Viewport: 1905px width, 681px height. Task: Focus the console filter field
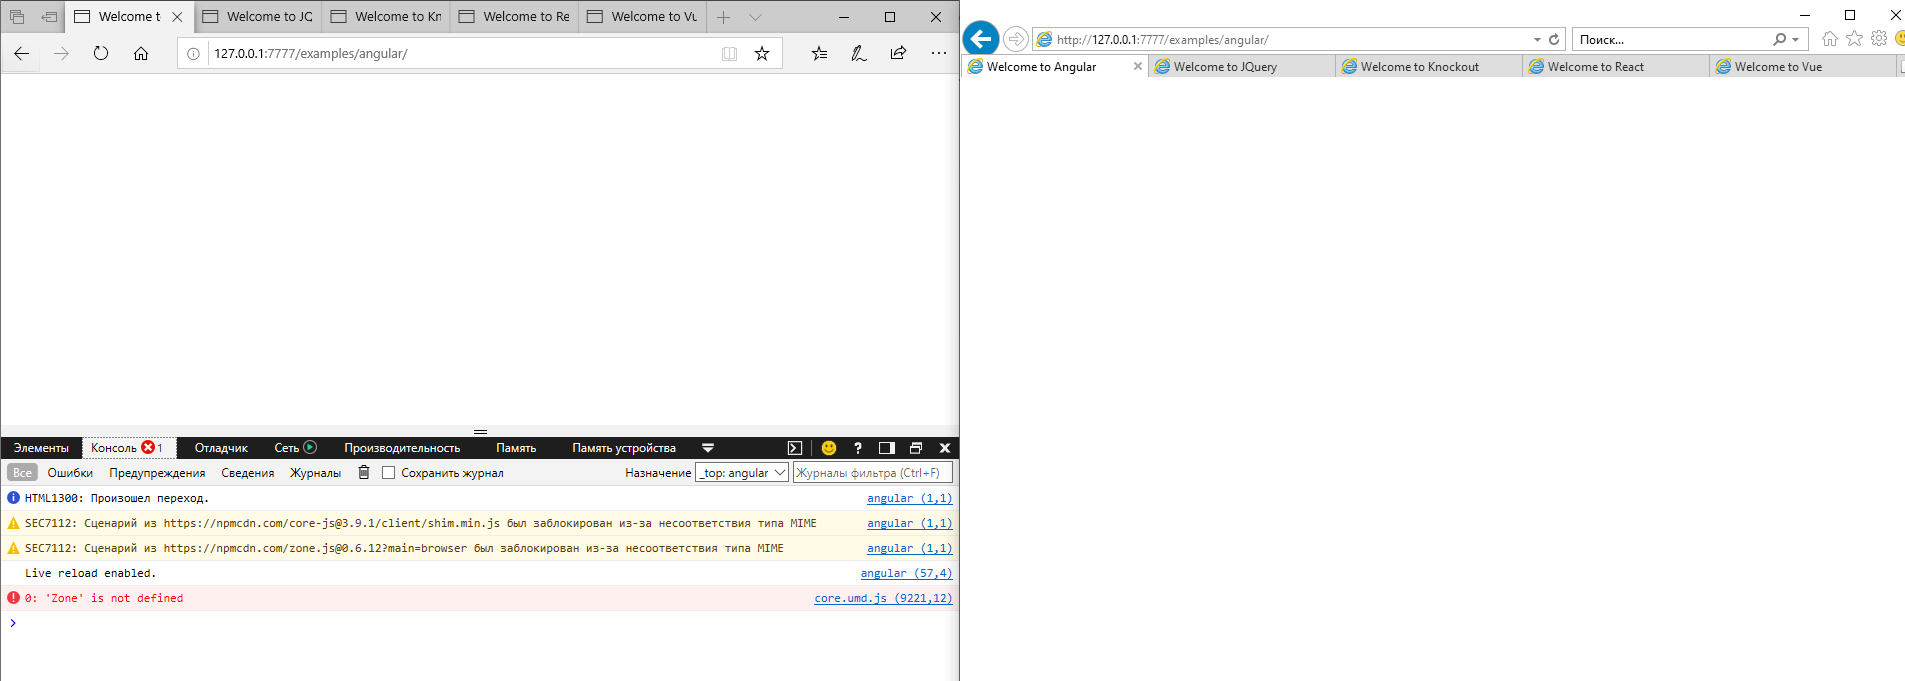pyautogui.click(x=872, y=473)
